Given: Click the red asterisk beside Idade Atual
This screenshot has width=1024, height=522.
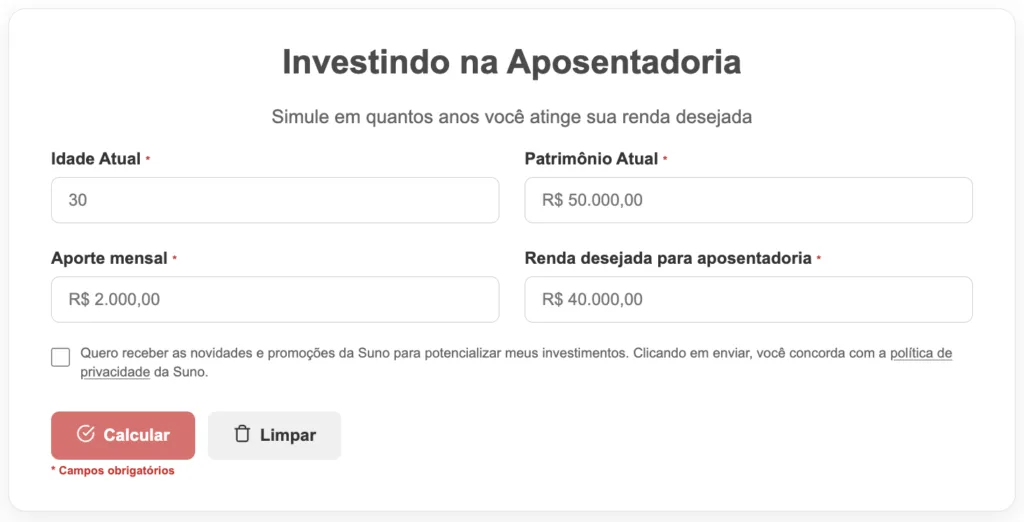Looking at the screenshot, I should [148, 159].
